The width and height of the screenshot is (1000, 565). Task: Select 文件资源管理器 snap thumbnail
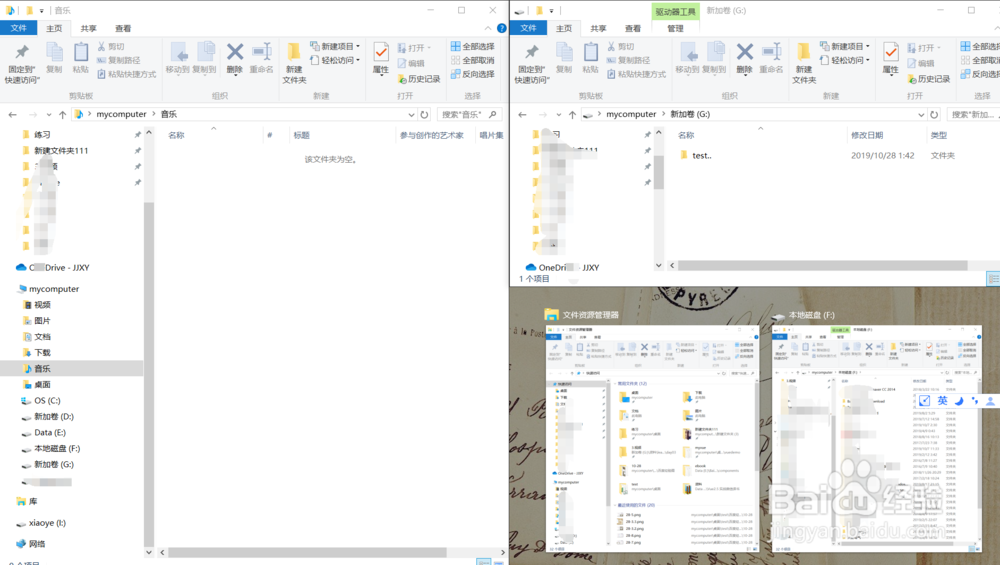point(652,439)
